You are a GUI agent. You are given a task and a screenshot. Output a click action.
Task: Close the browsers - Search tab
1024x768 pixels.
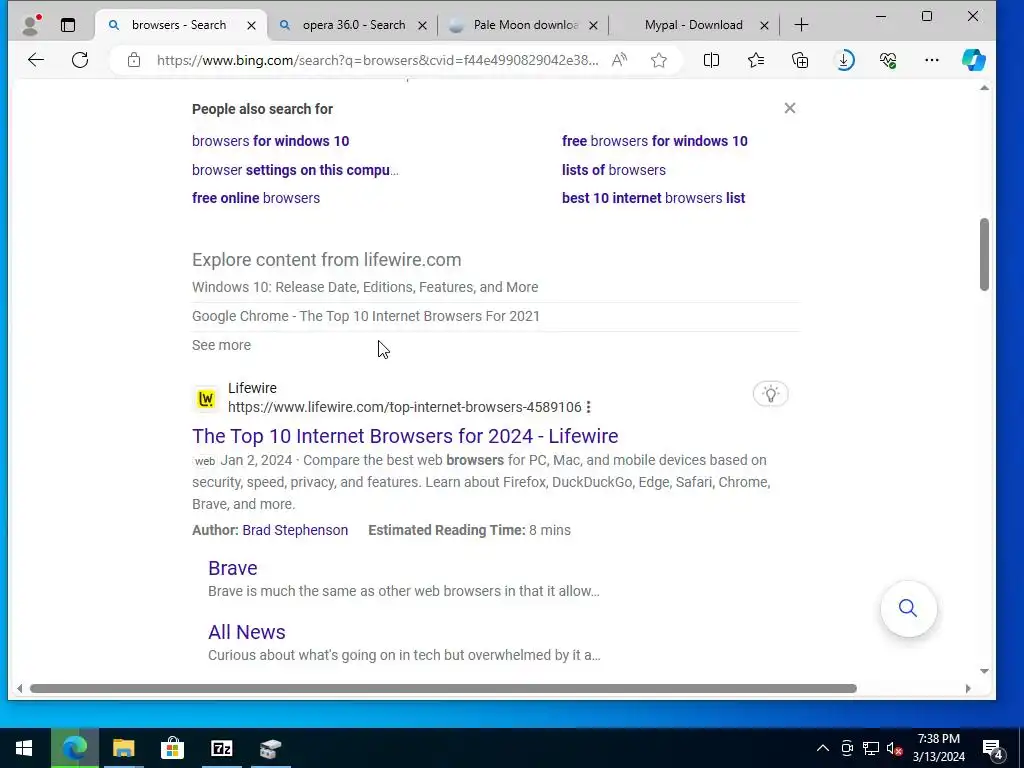[251, 25]
